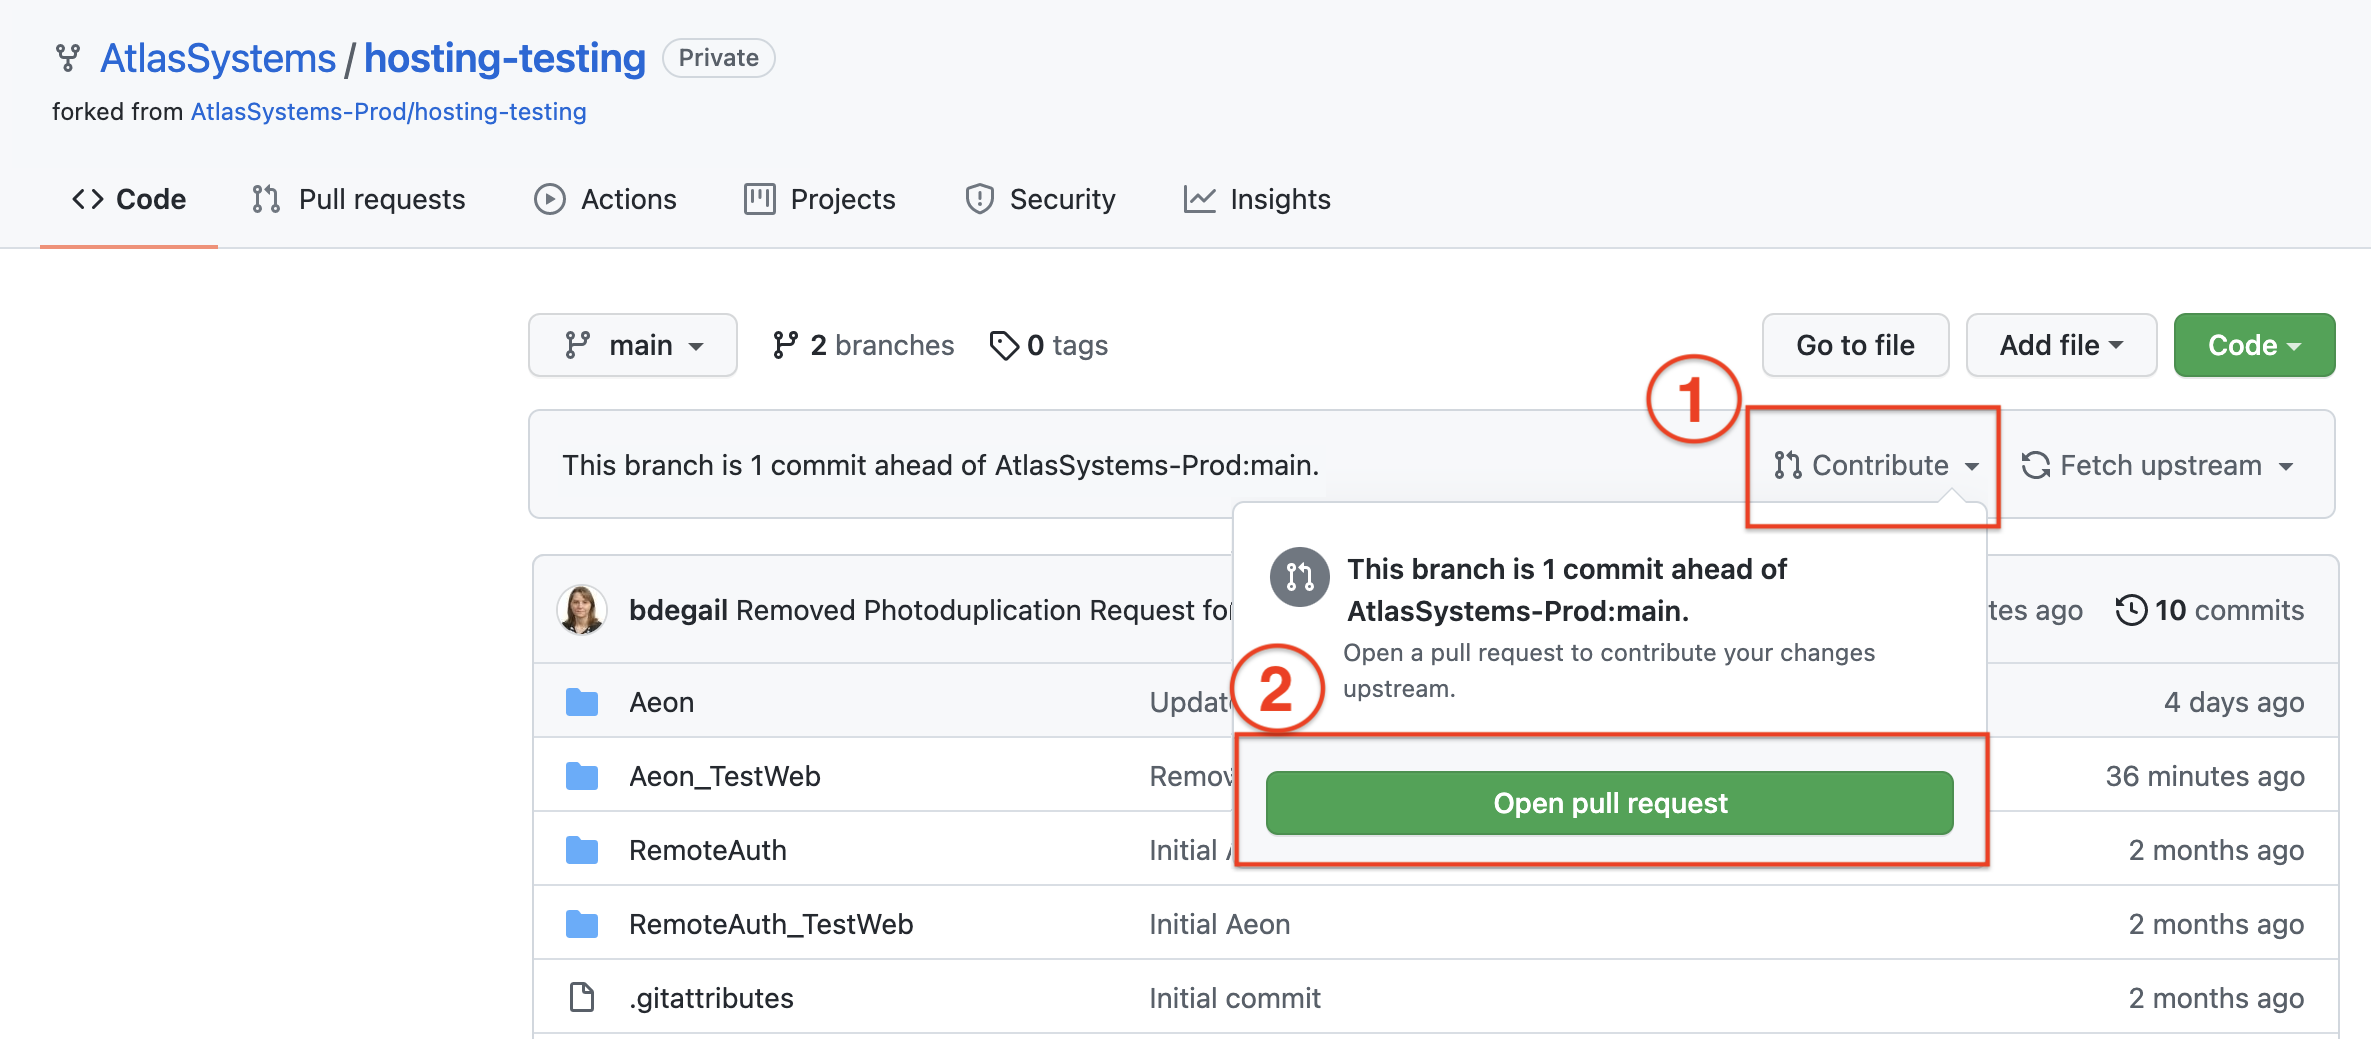Open the green Code dropdown

tap(2253, 344)
